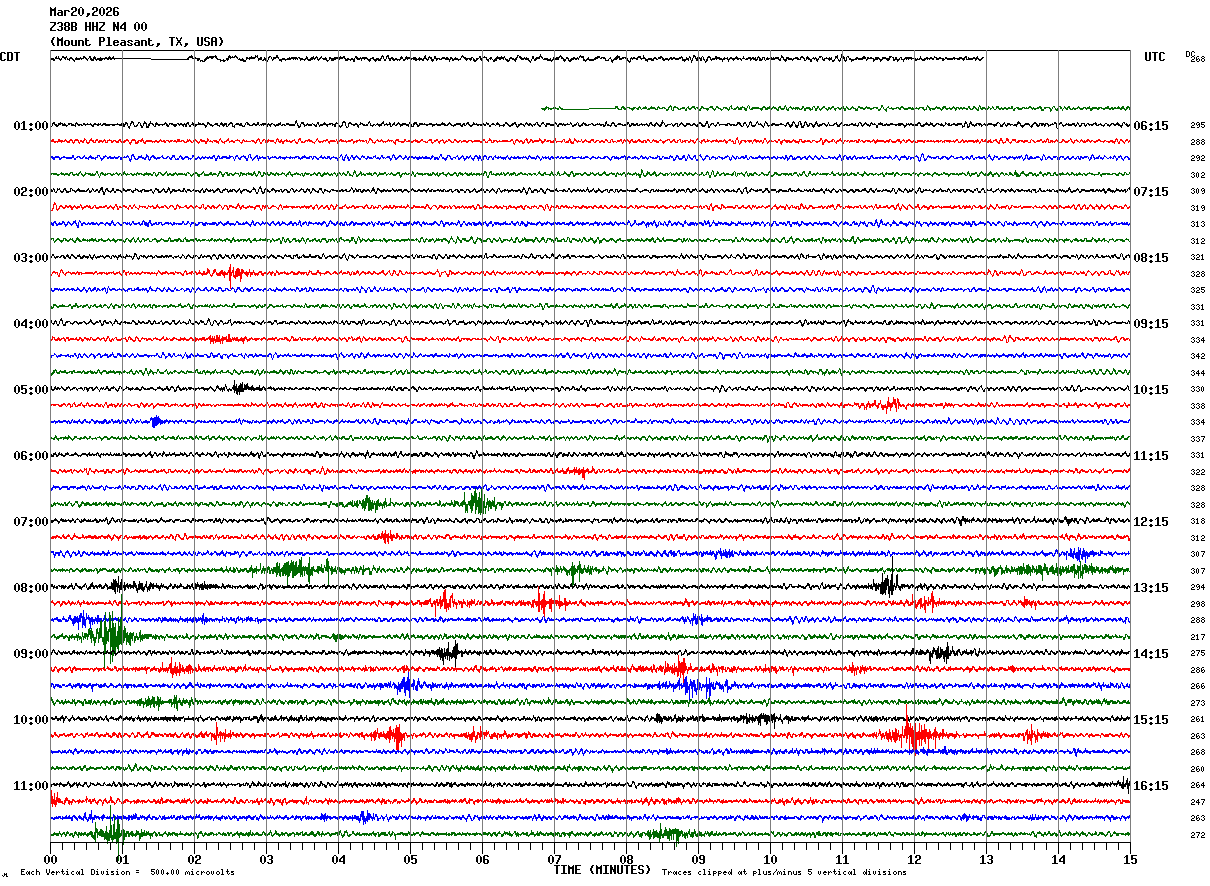Click minute tick 13 on the time axis
Image resolution: width=1210 pixels, height=886 pixels.
[986, 858]
